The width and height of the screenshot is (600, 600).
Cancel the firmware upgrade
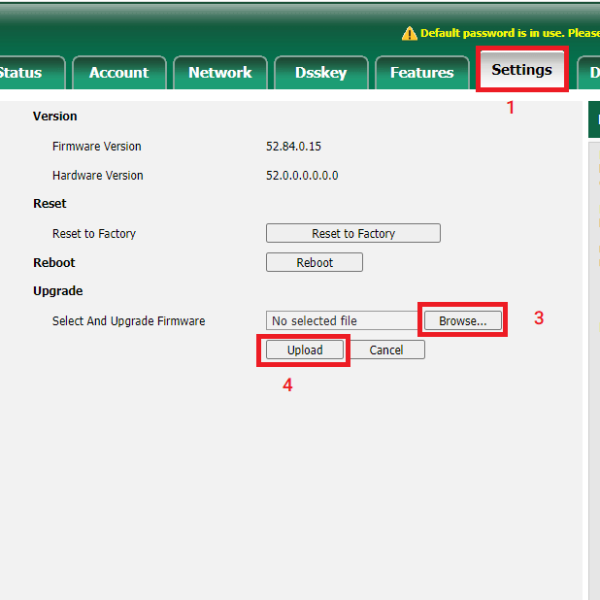click(386, 350)
